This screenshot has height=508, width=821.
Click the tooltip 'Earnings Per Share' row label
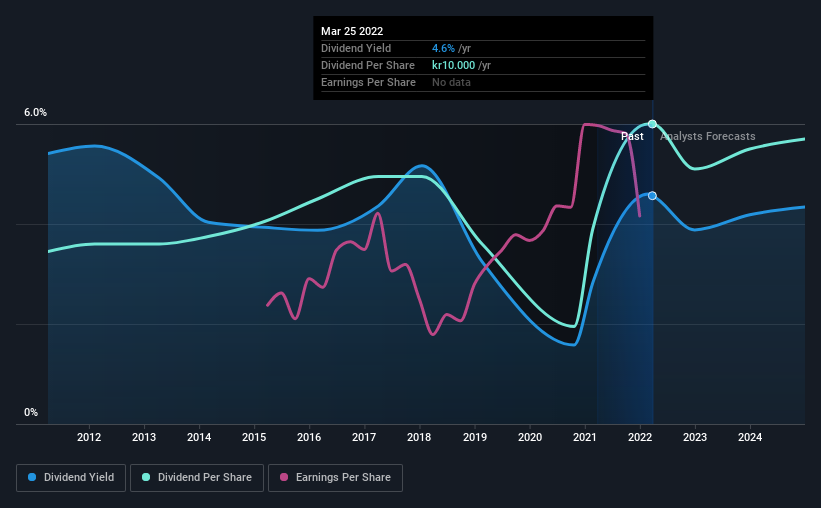(368, 82)
